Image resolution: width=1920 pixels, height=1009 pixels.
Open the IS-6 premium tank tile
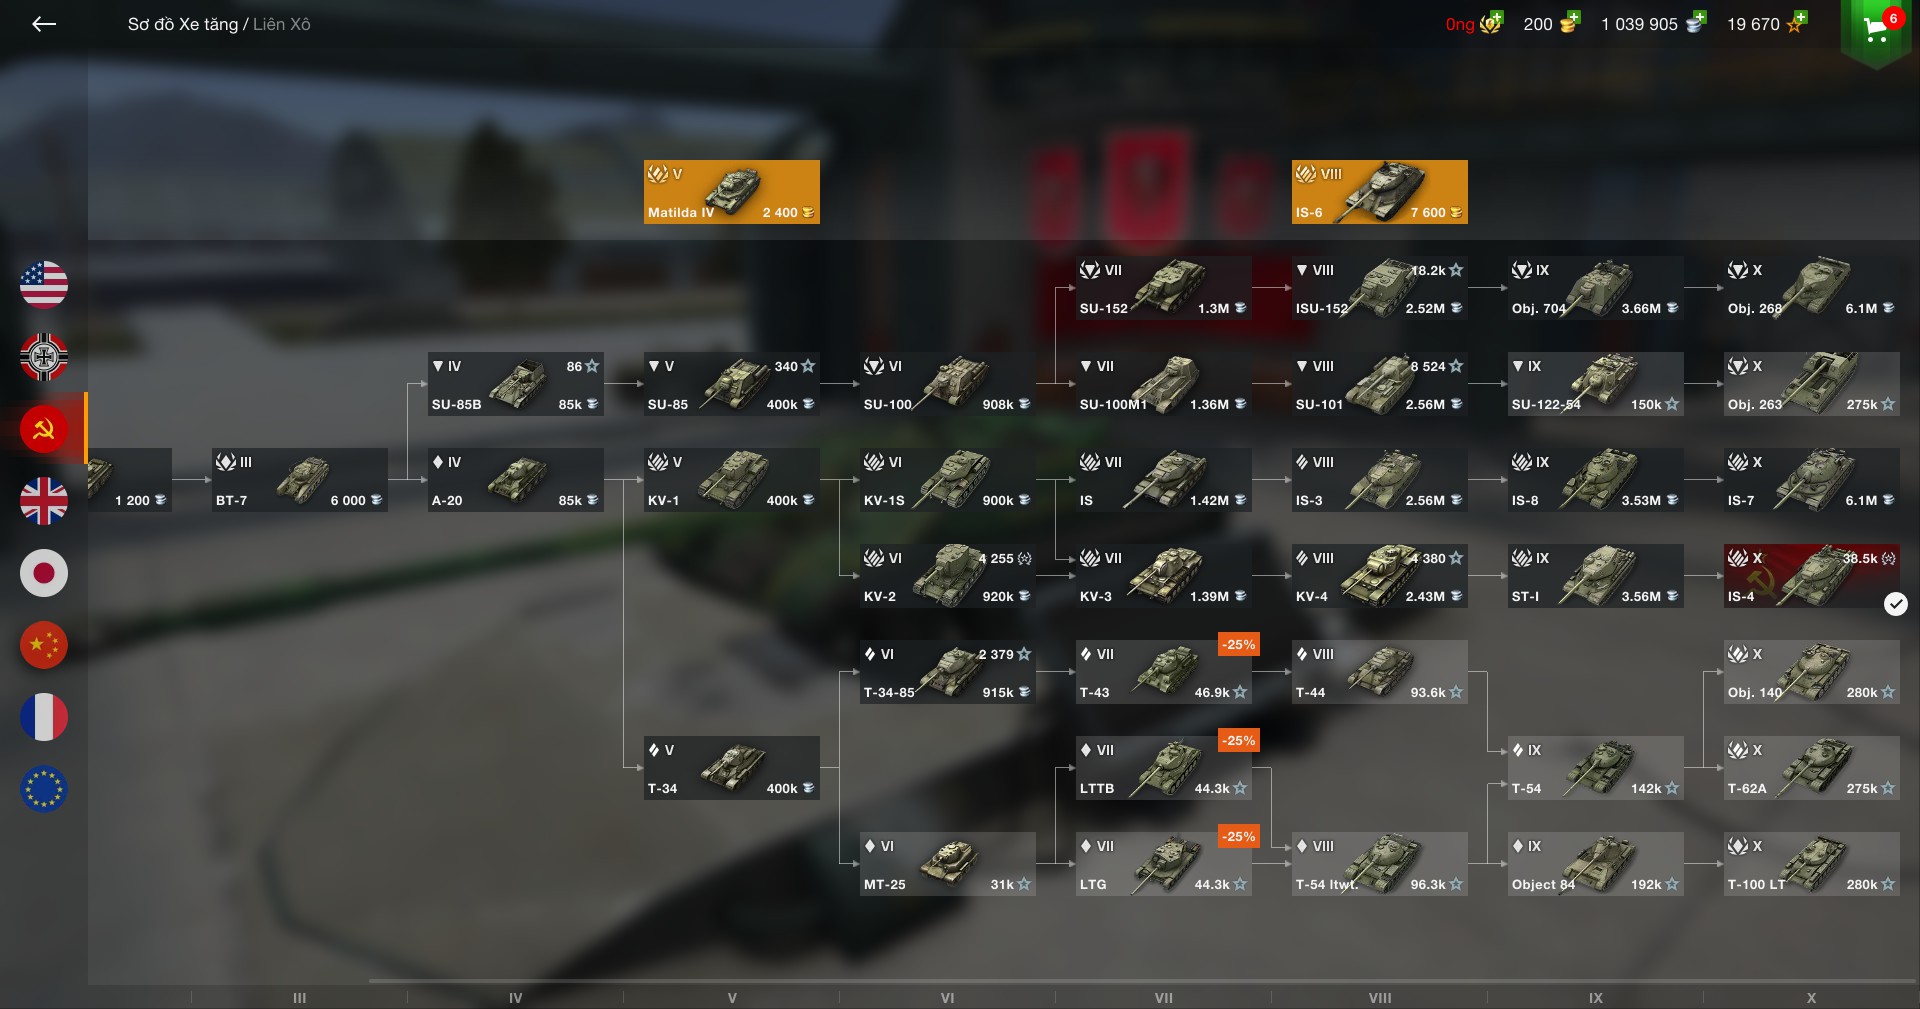1380,192
